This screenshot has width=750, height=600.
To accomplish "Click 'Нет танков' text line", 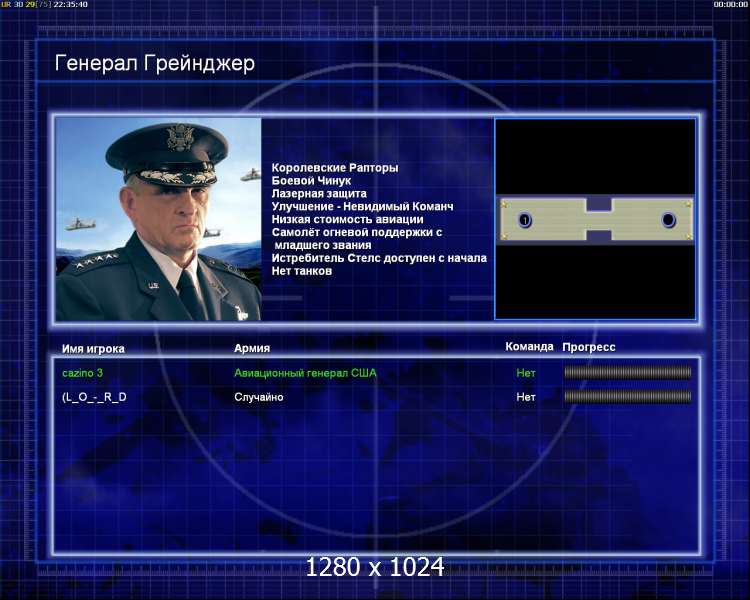I will point(301,271).
